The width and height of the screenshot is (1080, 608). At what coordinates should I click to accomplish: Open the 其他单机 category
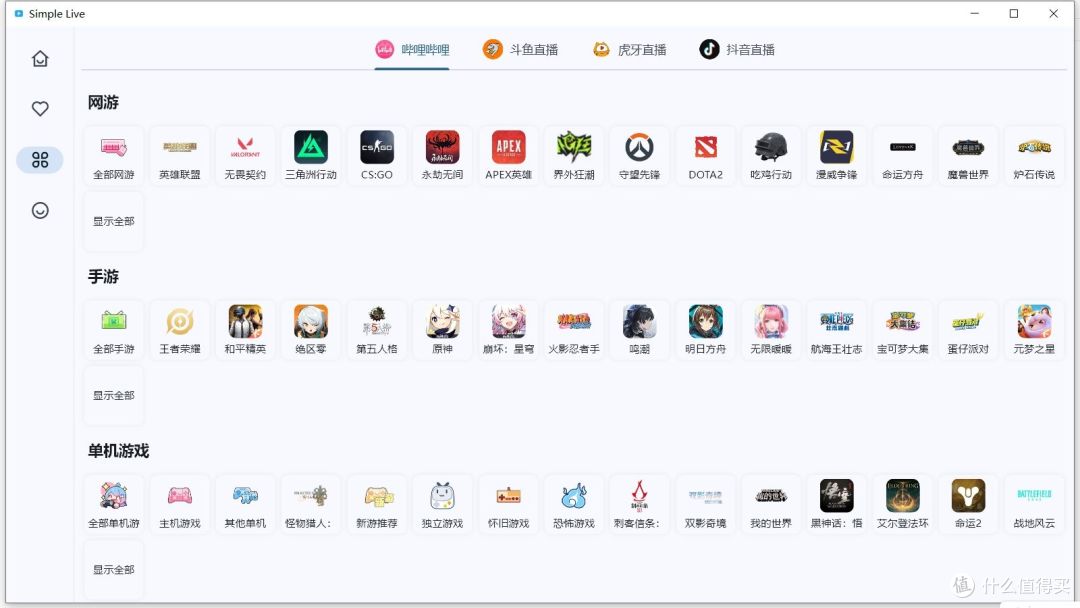click(245, 504)
